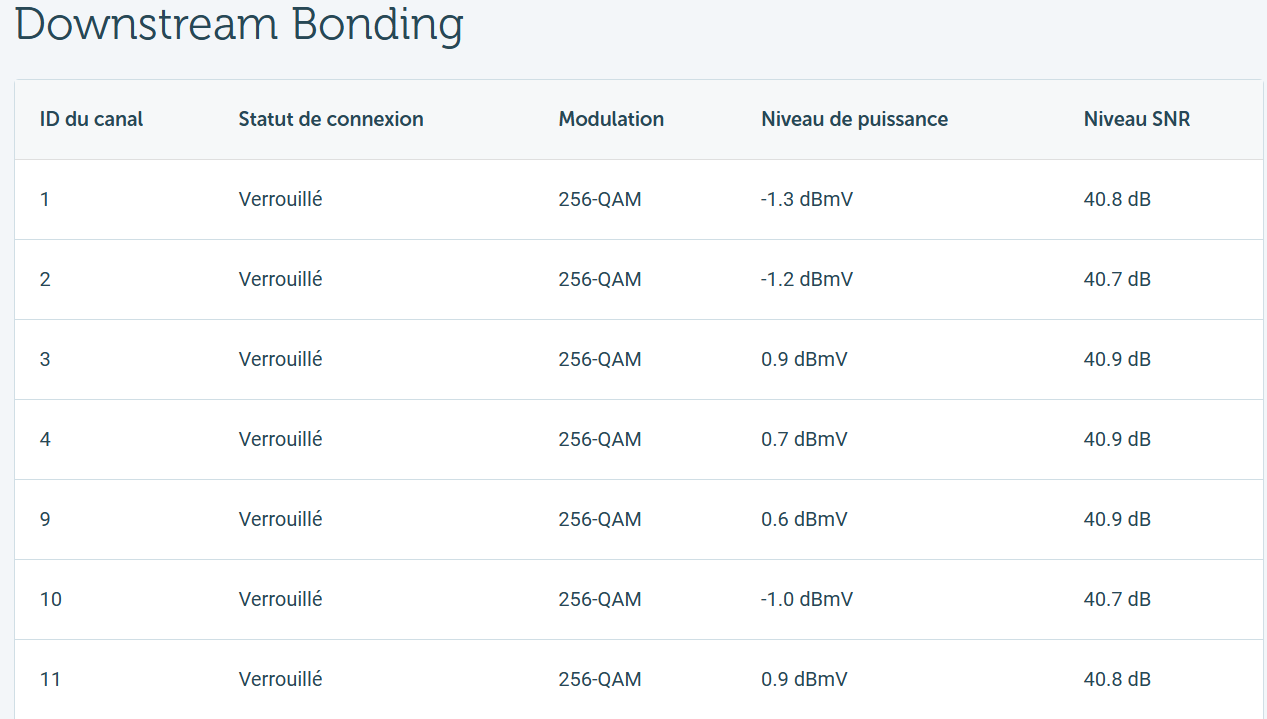Click the -1.3 dBmV power value

(807, 199)
